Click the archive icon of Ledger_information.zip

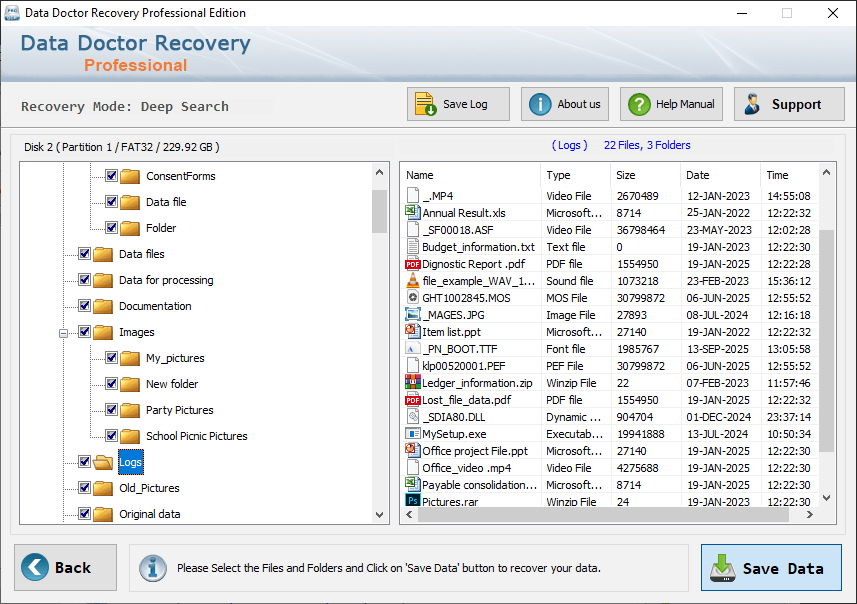413,382
